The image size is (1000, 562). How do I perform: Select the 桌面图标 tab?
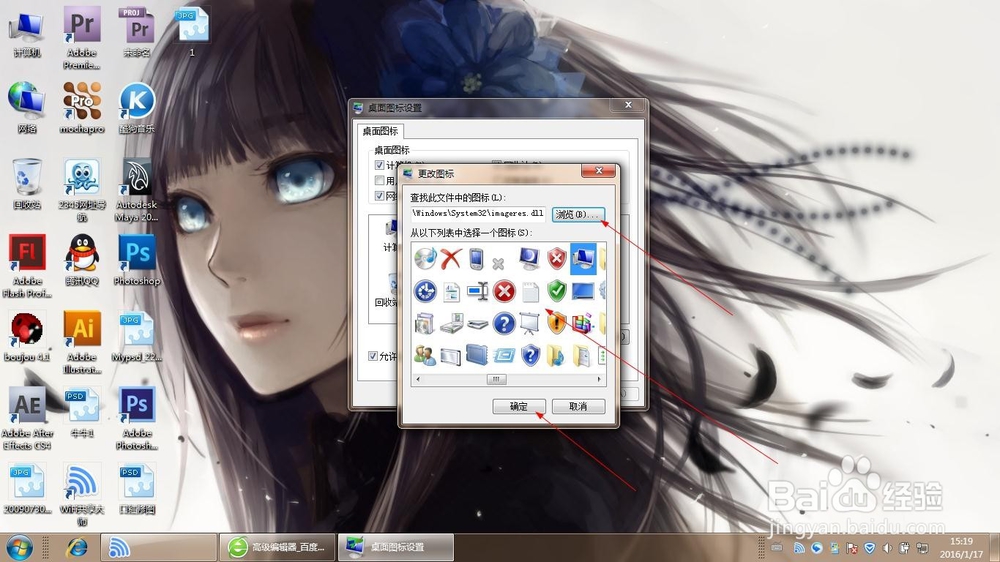click(380, 131)
